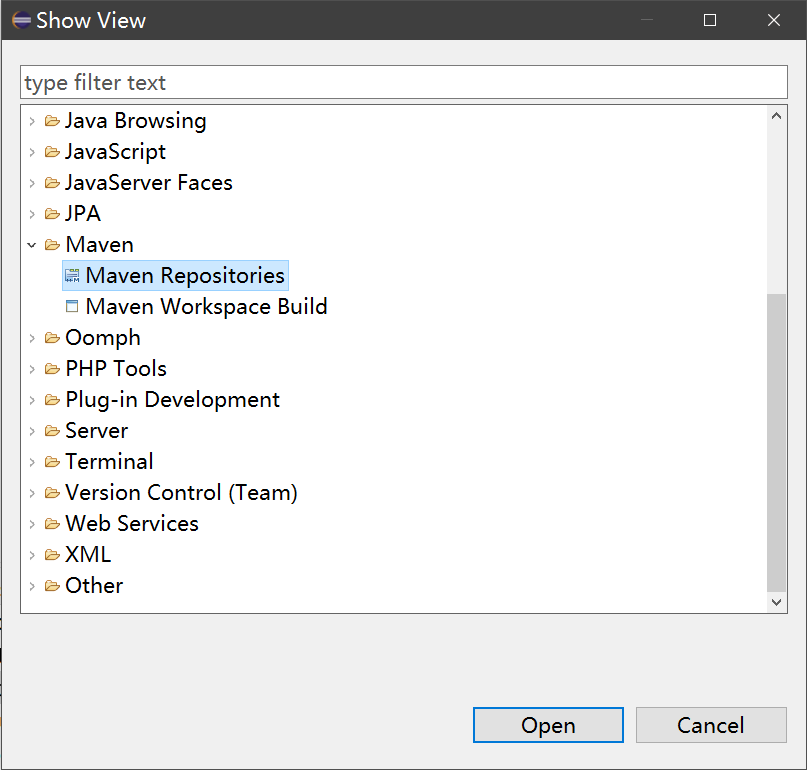Viewport: 807px width, 770px height.
Task: Expand the Version Control (Team) category
Action: 32,493
